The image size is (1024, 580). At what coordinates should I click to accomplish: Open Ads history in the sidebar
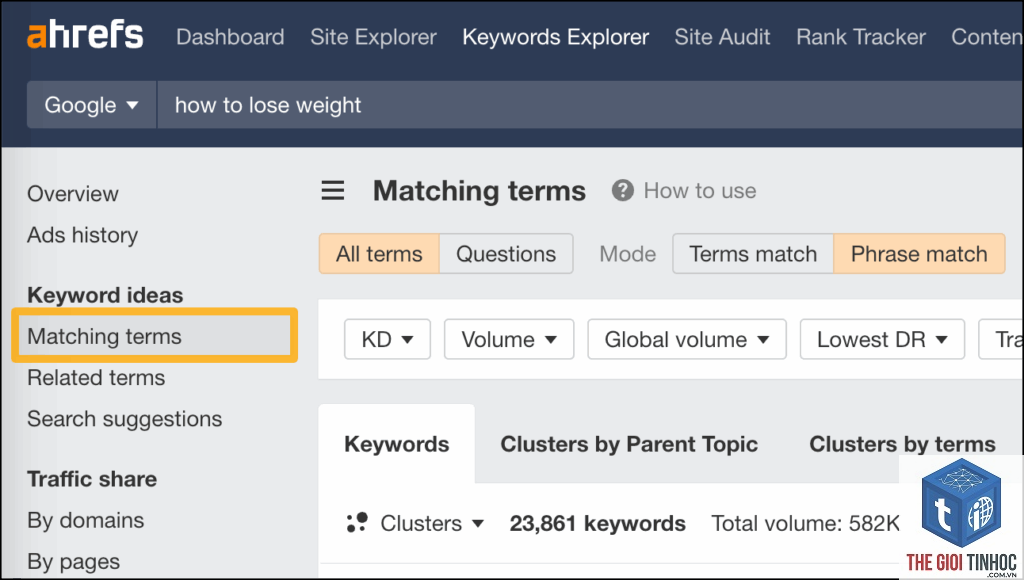pos(82,235)
